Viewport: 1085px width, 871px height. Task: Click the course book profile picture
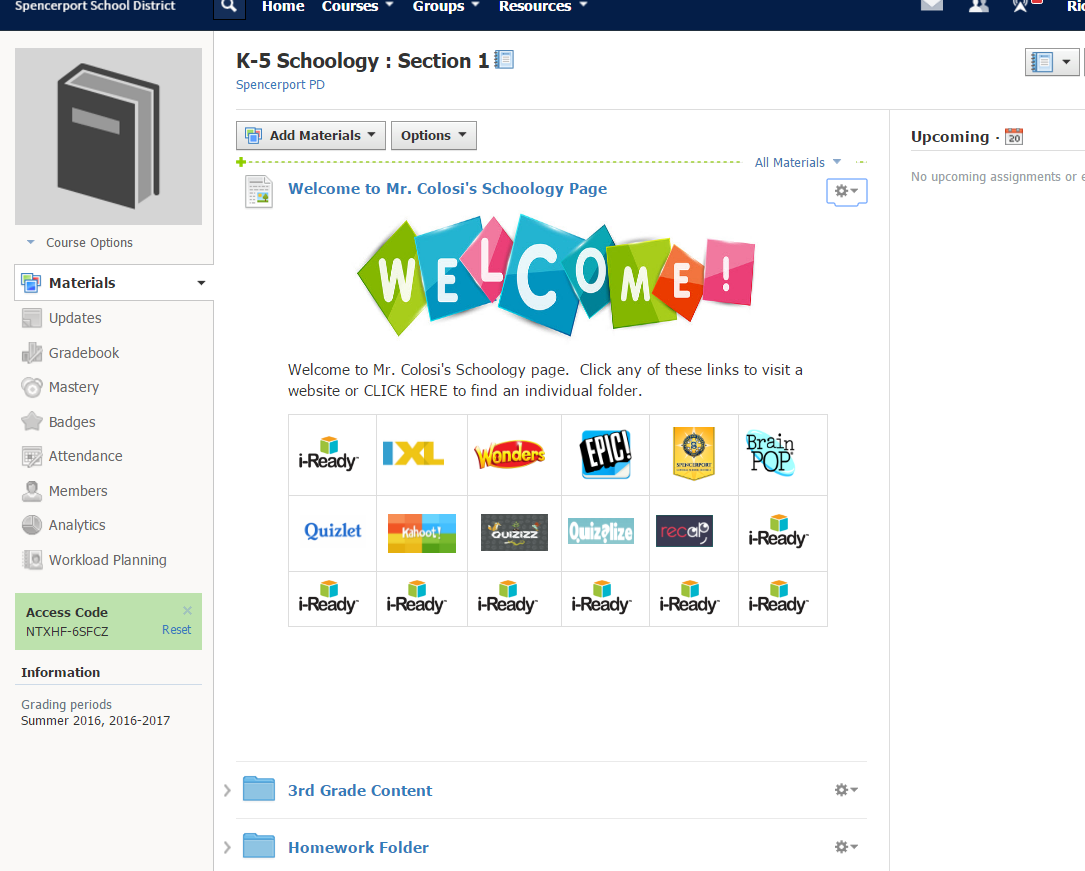coord(109,136)
